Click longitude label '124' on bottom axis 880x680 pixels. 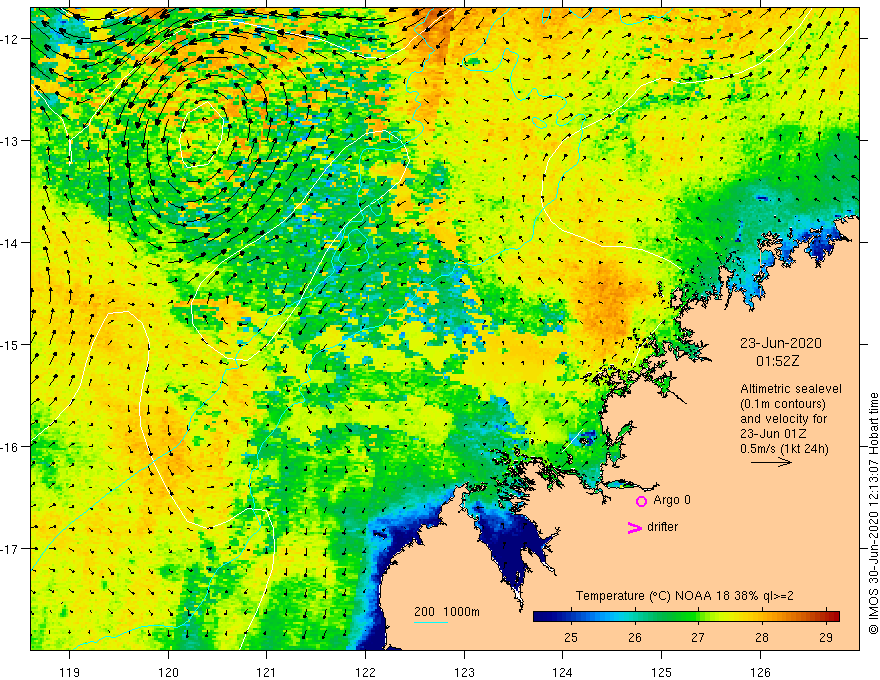click(x=563, y=672)
